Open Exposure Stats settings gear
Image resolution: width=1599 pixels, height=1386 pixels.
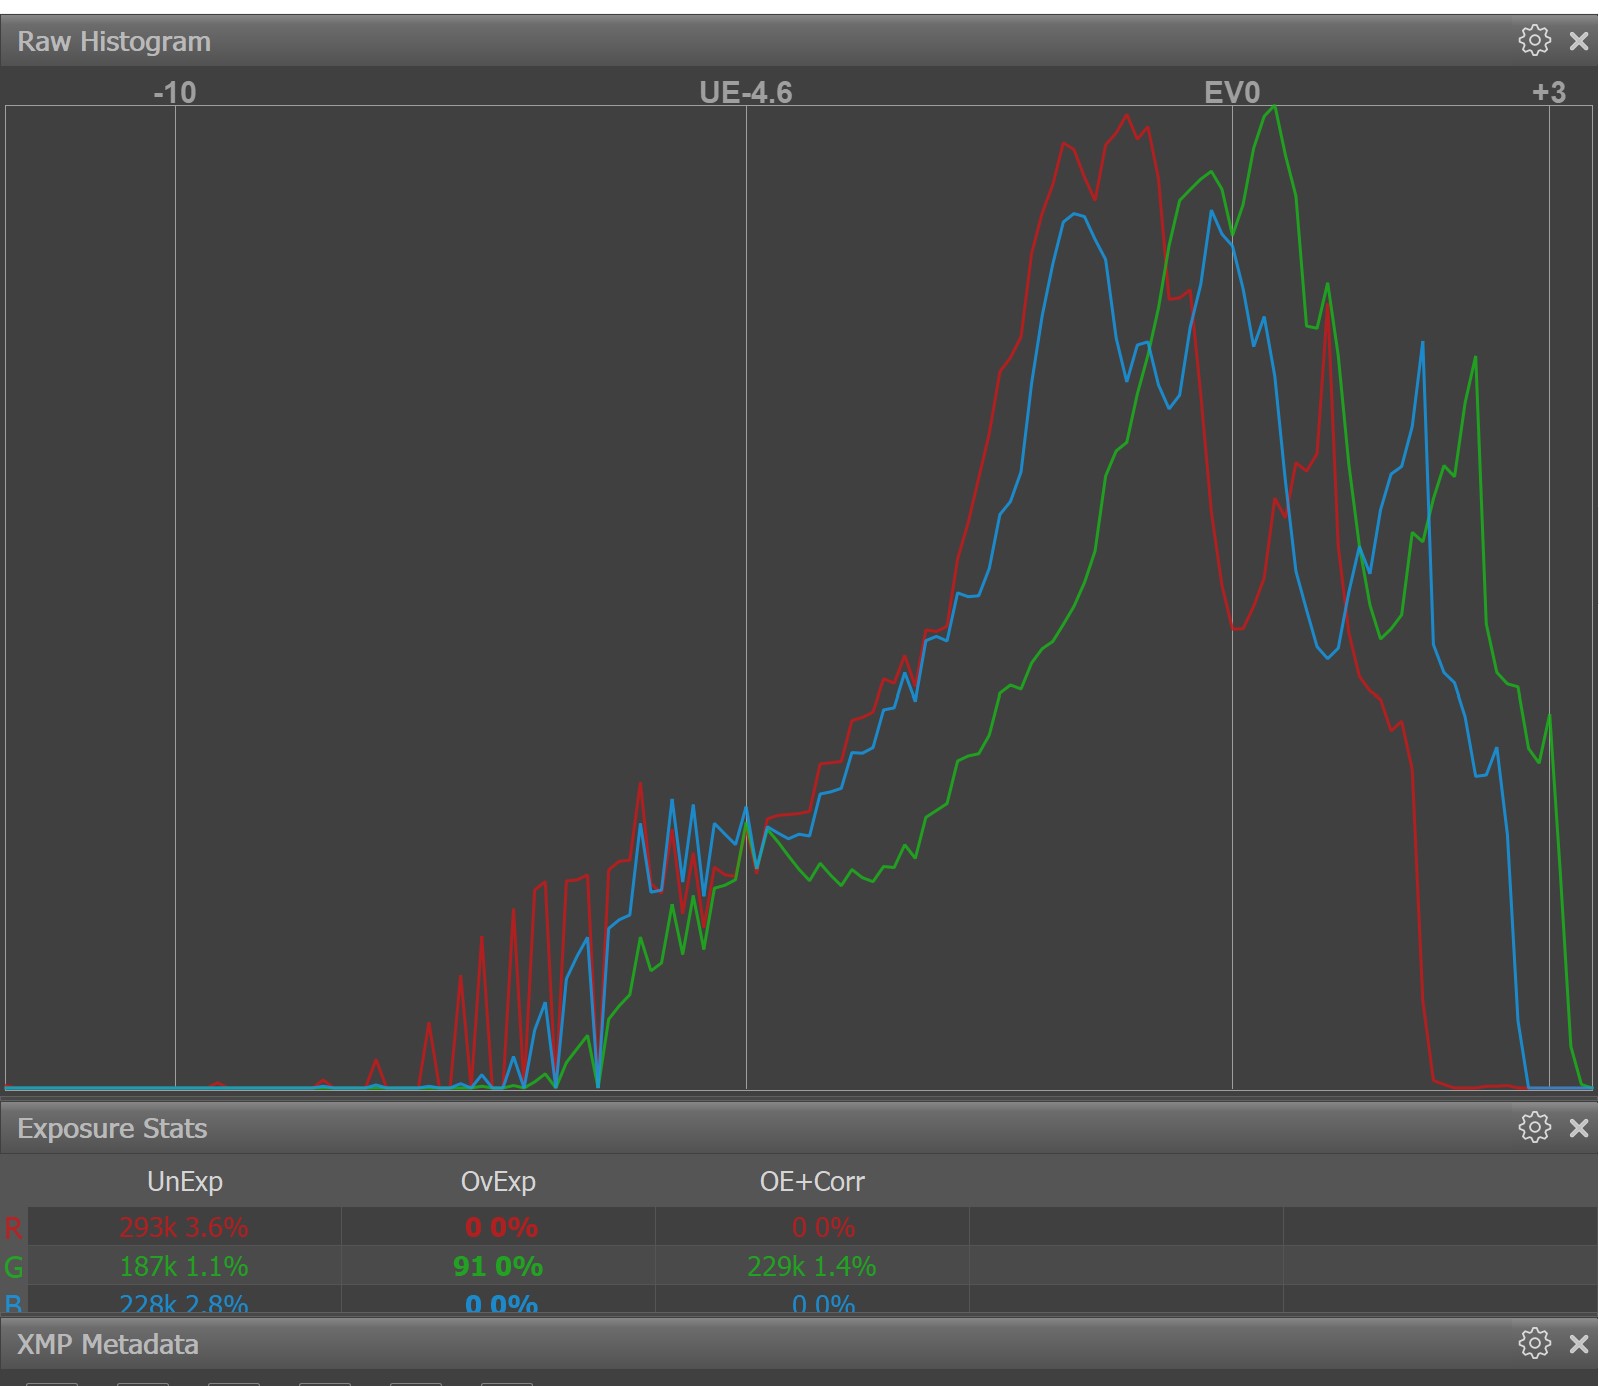[x=1534, y=1128]
